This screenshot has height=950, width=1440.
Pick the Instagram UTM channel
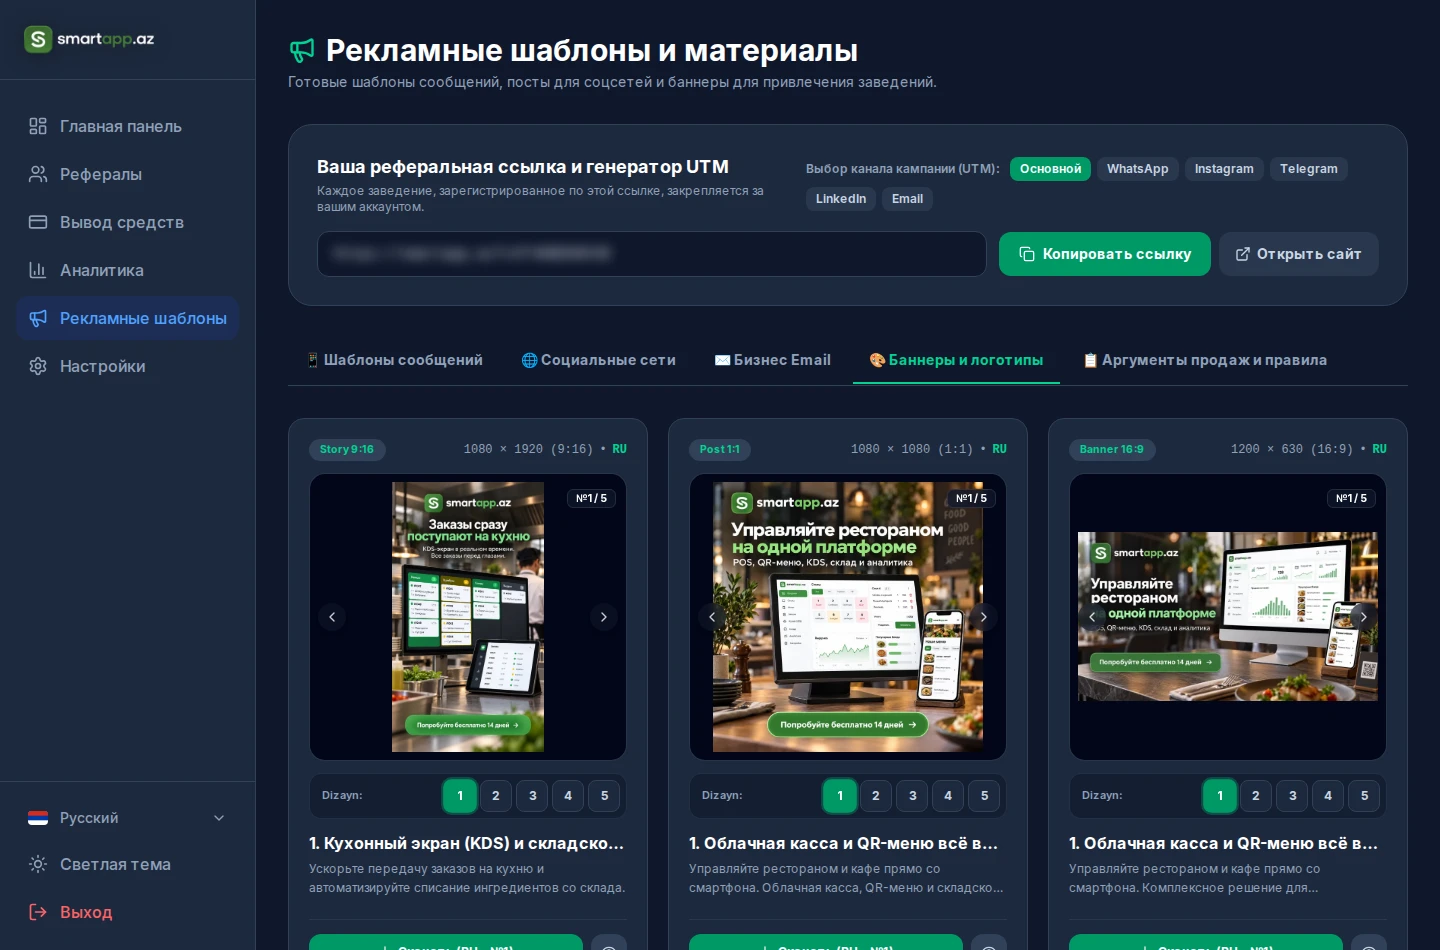1224,169
